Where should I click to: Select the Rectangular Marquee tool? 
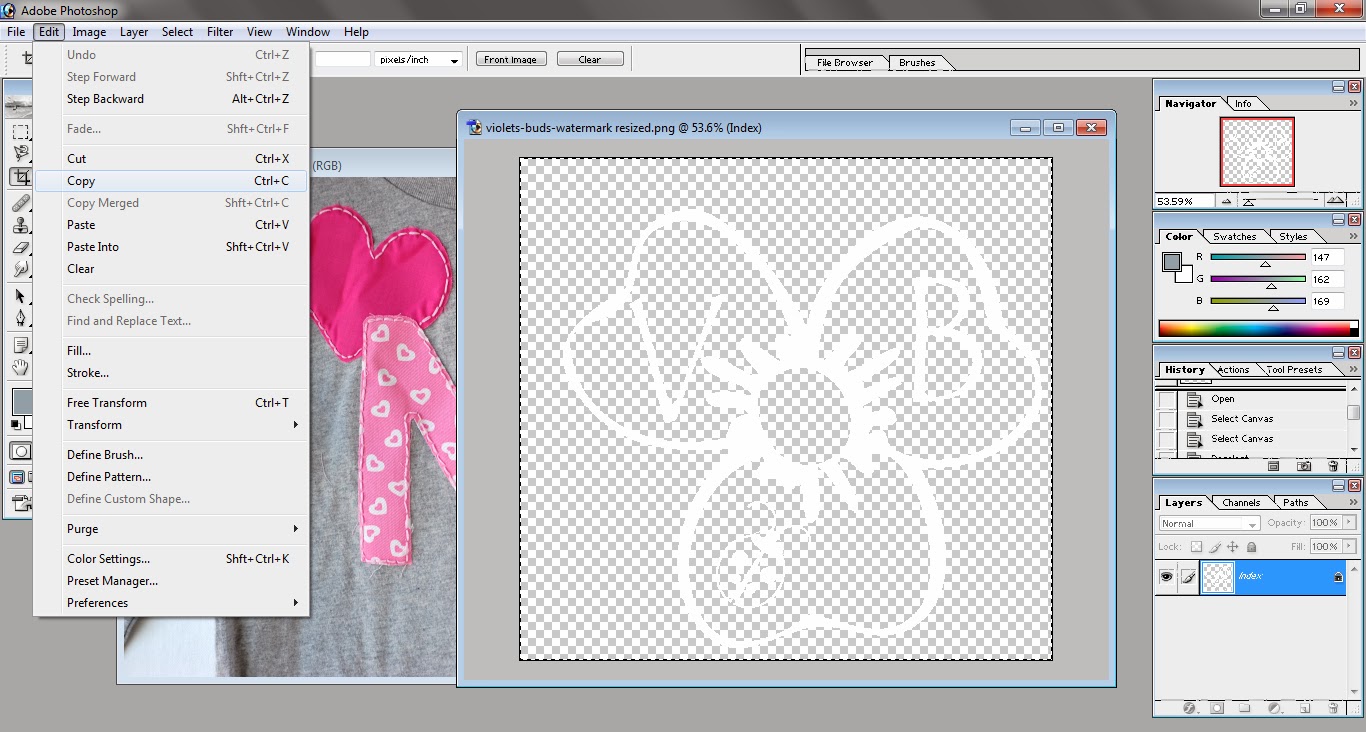click(x=19, y=132)
